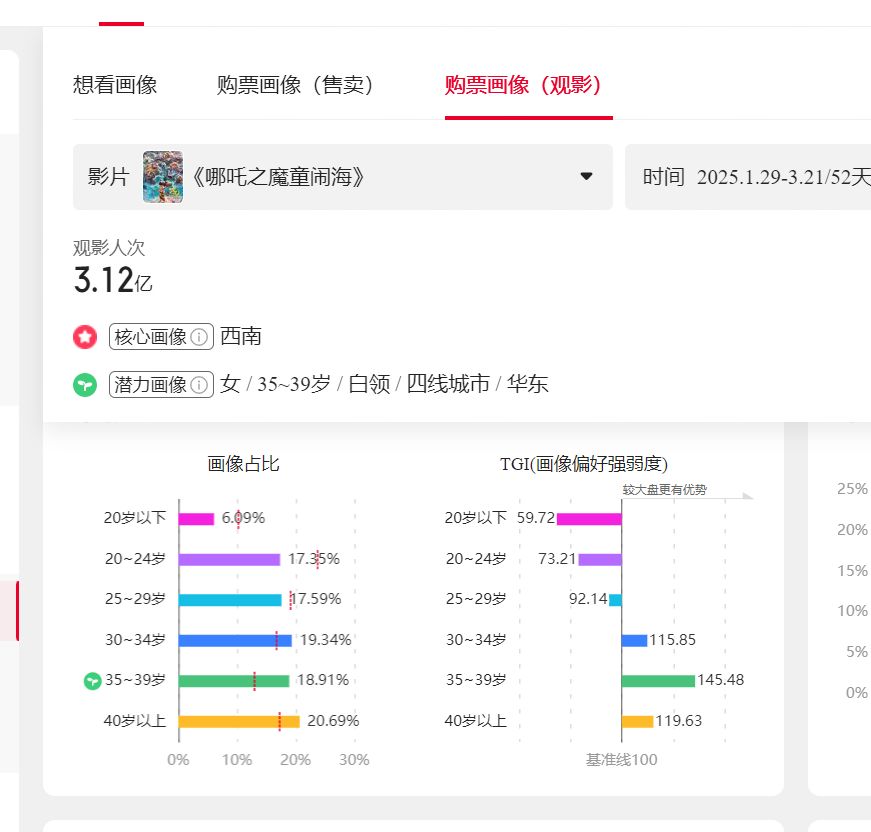Click the green 35~39岁 TGI bar
871x832 pixels.
[658, 681]
